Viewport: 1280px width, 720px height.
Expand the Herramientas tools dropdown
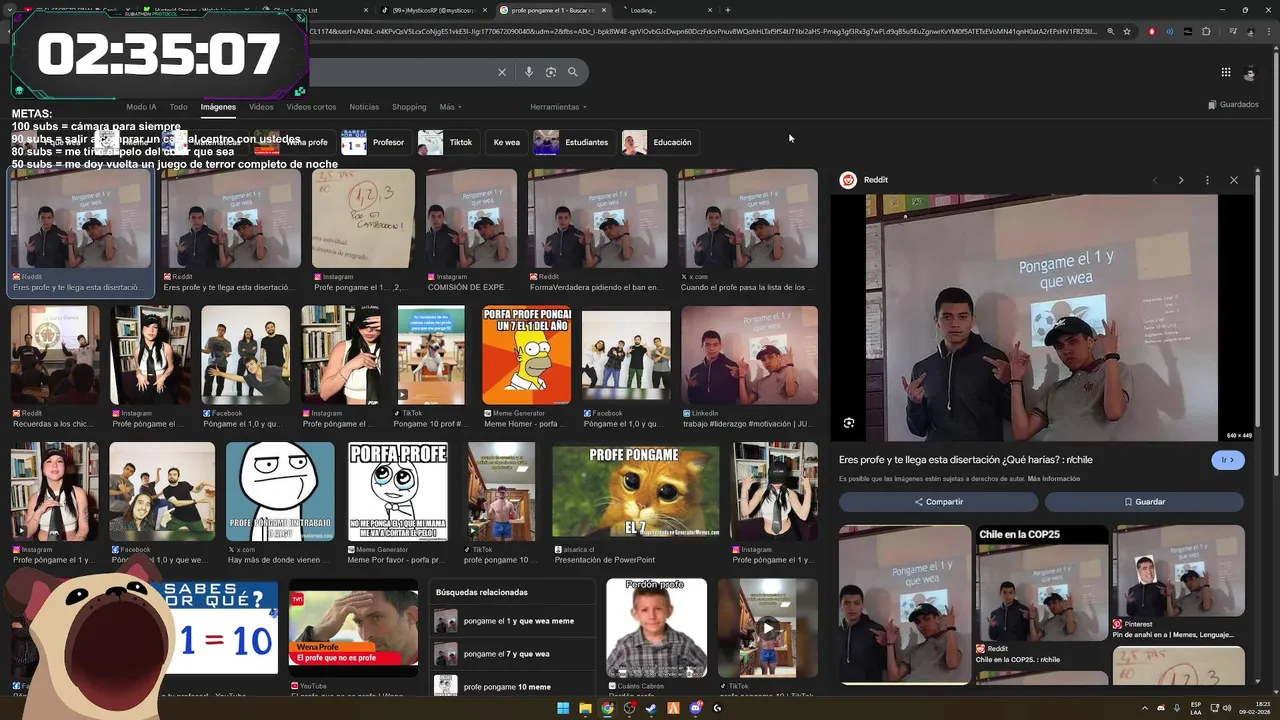pyautogui.click(x=558, y=107)
